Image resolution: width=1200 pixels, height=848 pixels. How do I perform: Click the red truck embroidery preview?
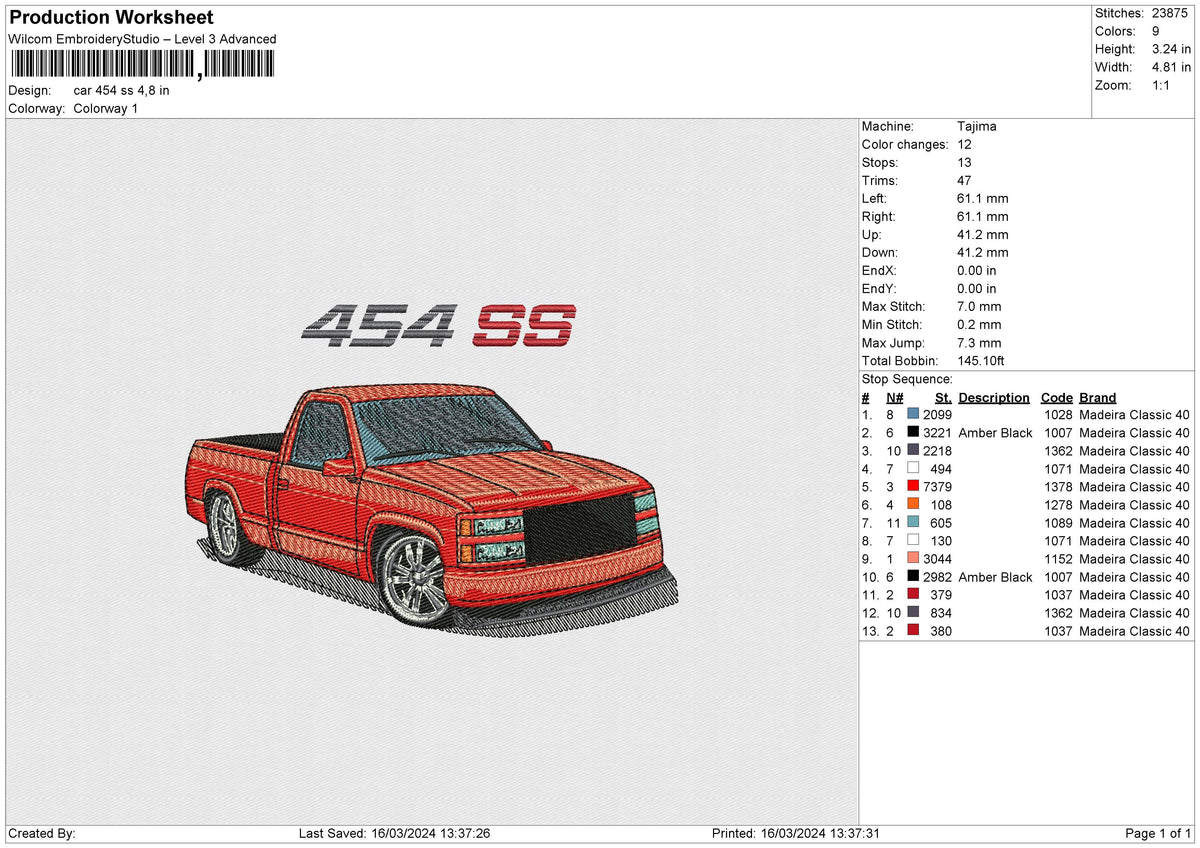[x=432, y=510]
